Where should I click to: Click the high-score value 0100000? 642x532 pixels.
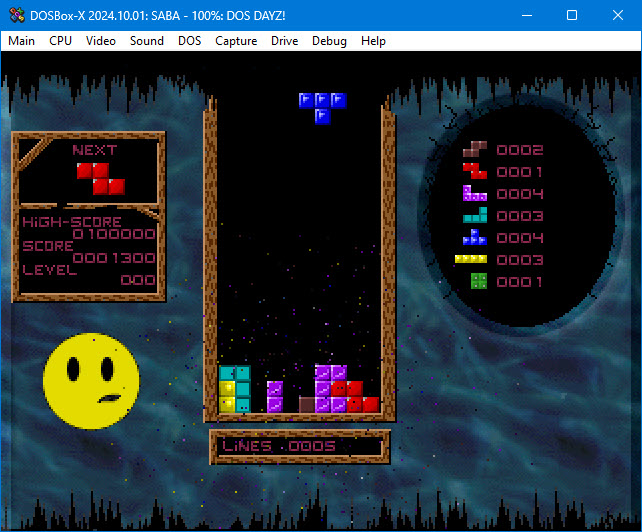pyautogui.click(x=114, y=234)
